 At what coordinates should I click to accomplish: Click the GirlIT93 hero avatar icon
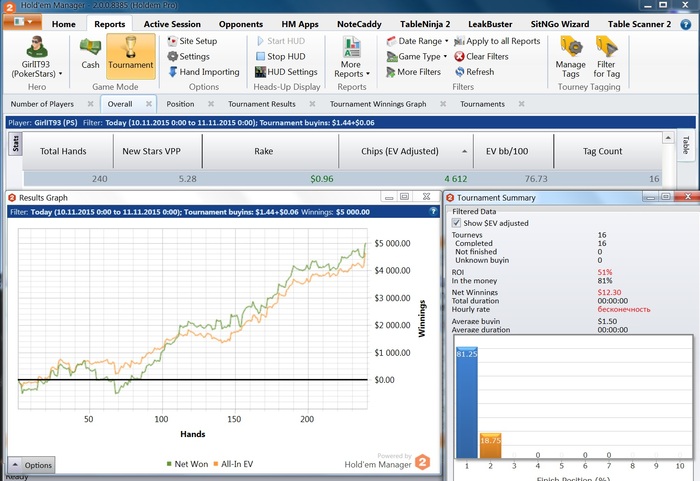37,46
